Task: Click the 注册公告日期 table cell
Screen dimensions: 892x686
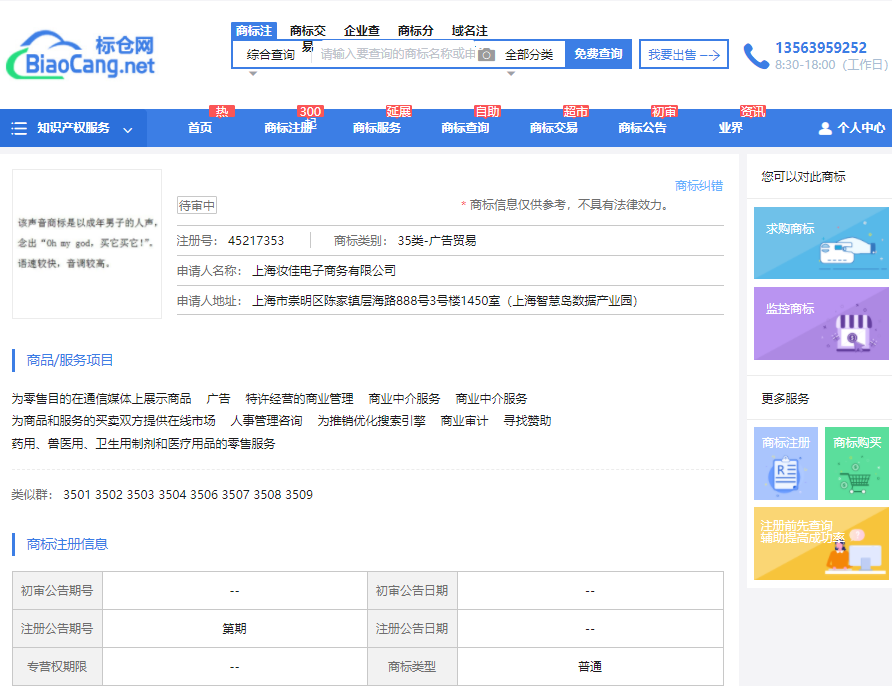Action: [412, 629]
